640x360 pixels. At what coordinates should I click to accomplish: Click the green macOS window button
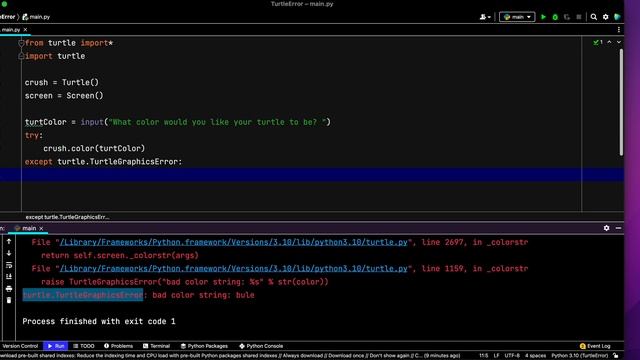coord(4,4)
